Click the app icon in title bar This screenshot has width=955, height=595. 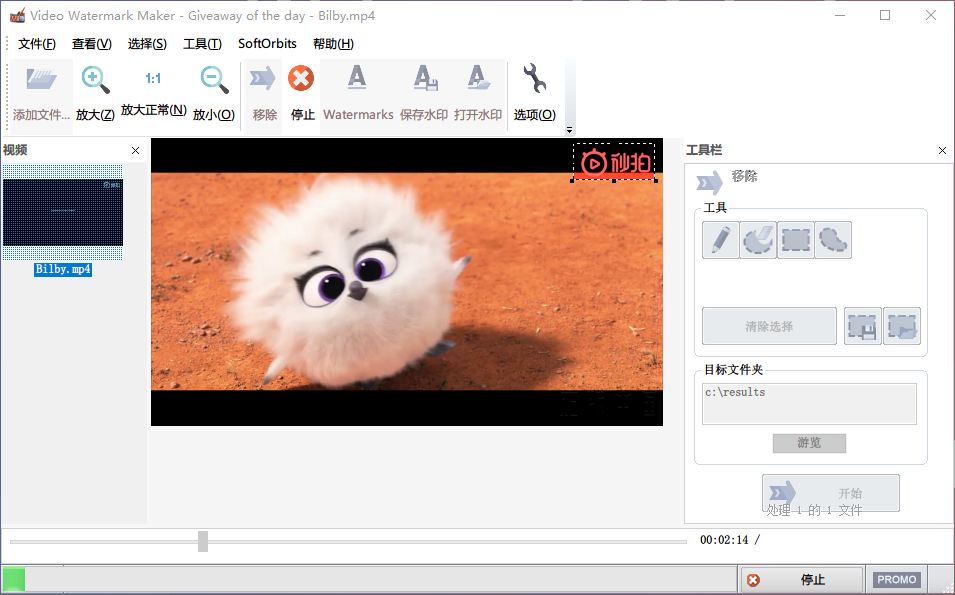(17, 15)
